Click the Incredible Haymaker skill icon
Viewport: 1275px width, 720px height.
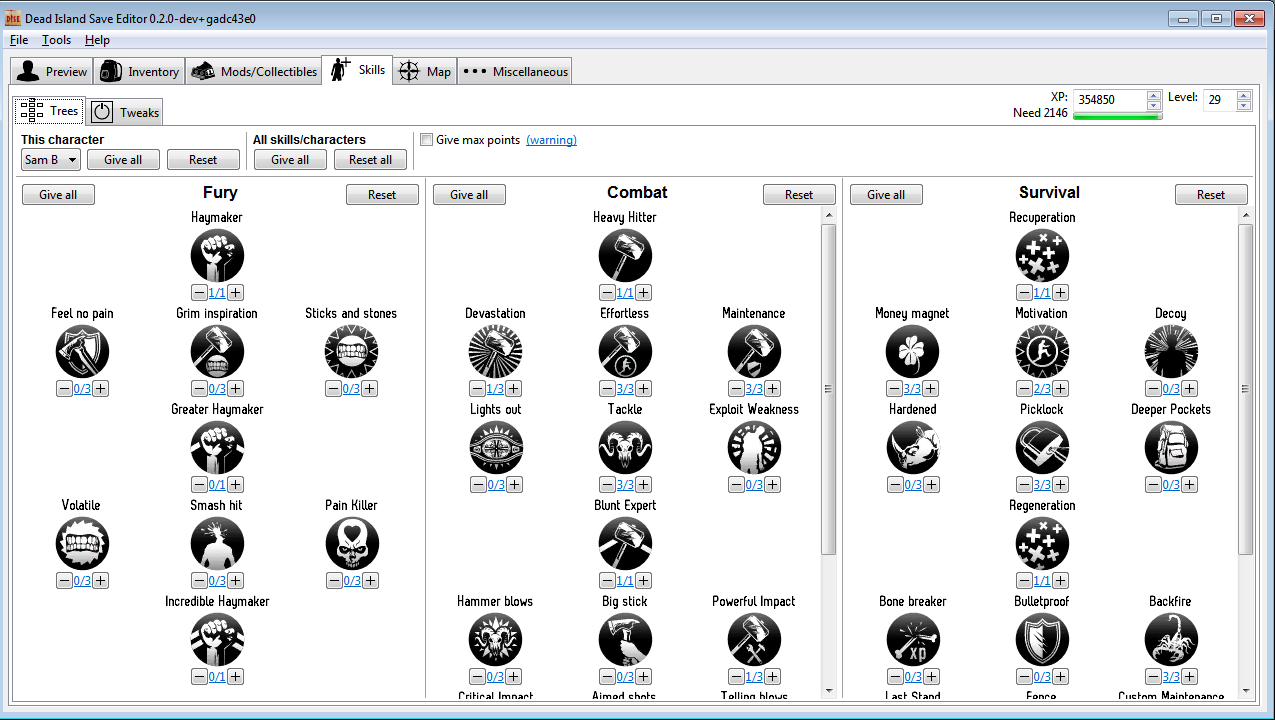point(217,639)
